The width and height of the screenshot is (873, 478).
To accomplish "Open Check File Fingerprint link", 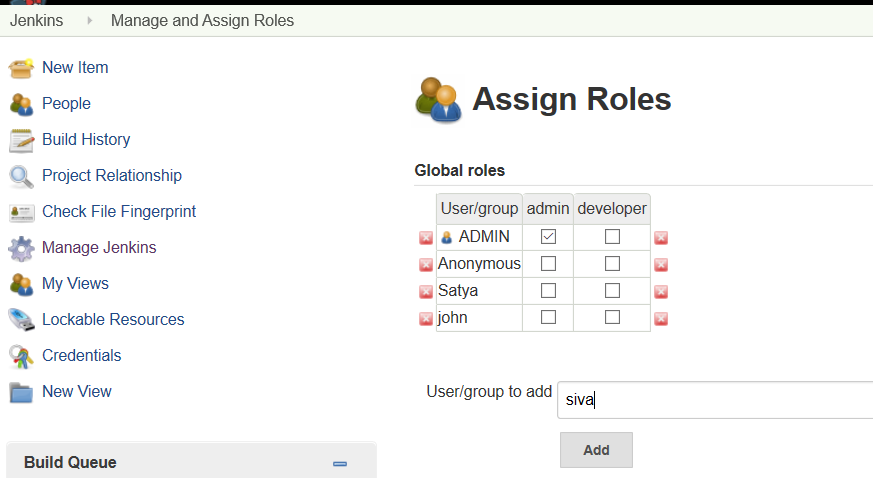I will (x=119, y=212).
